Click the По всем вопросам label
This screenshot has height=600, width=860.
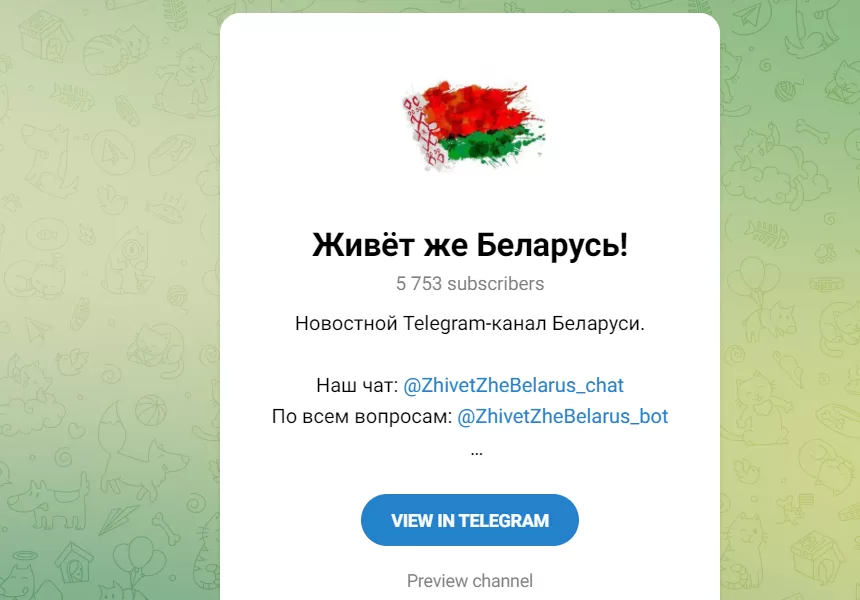coord(362,416)
